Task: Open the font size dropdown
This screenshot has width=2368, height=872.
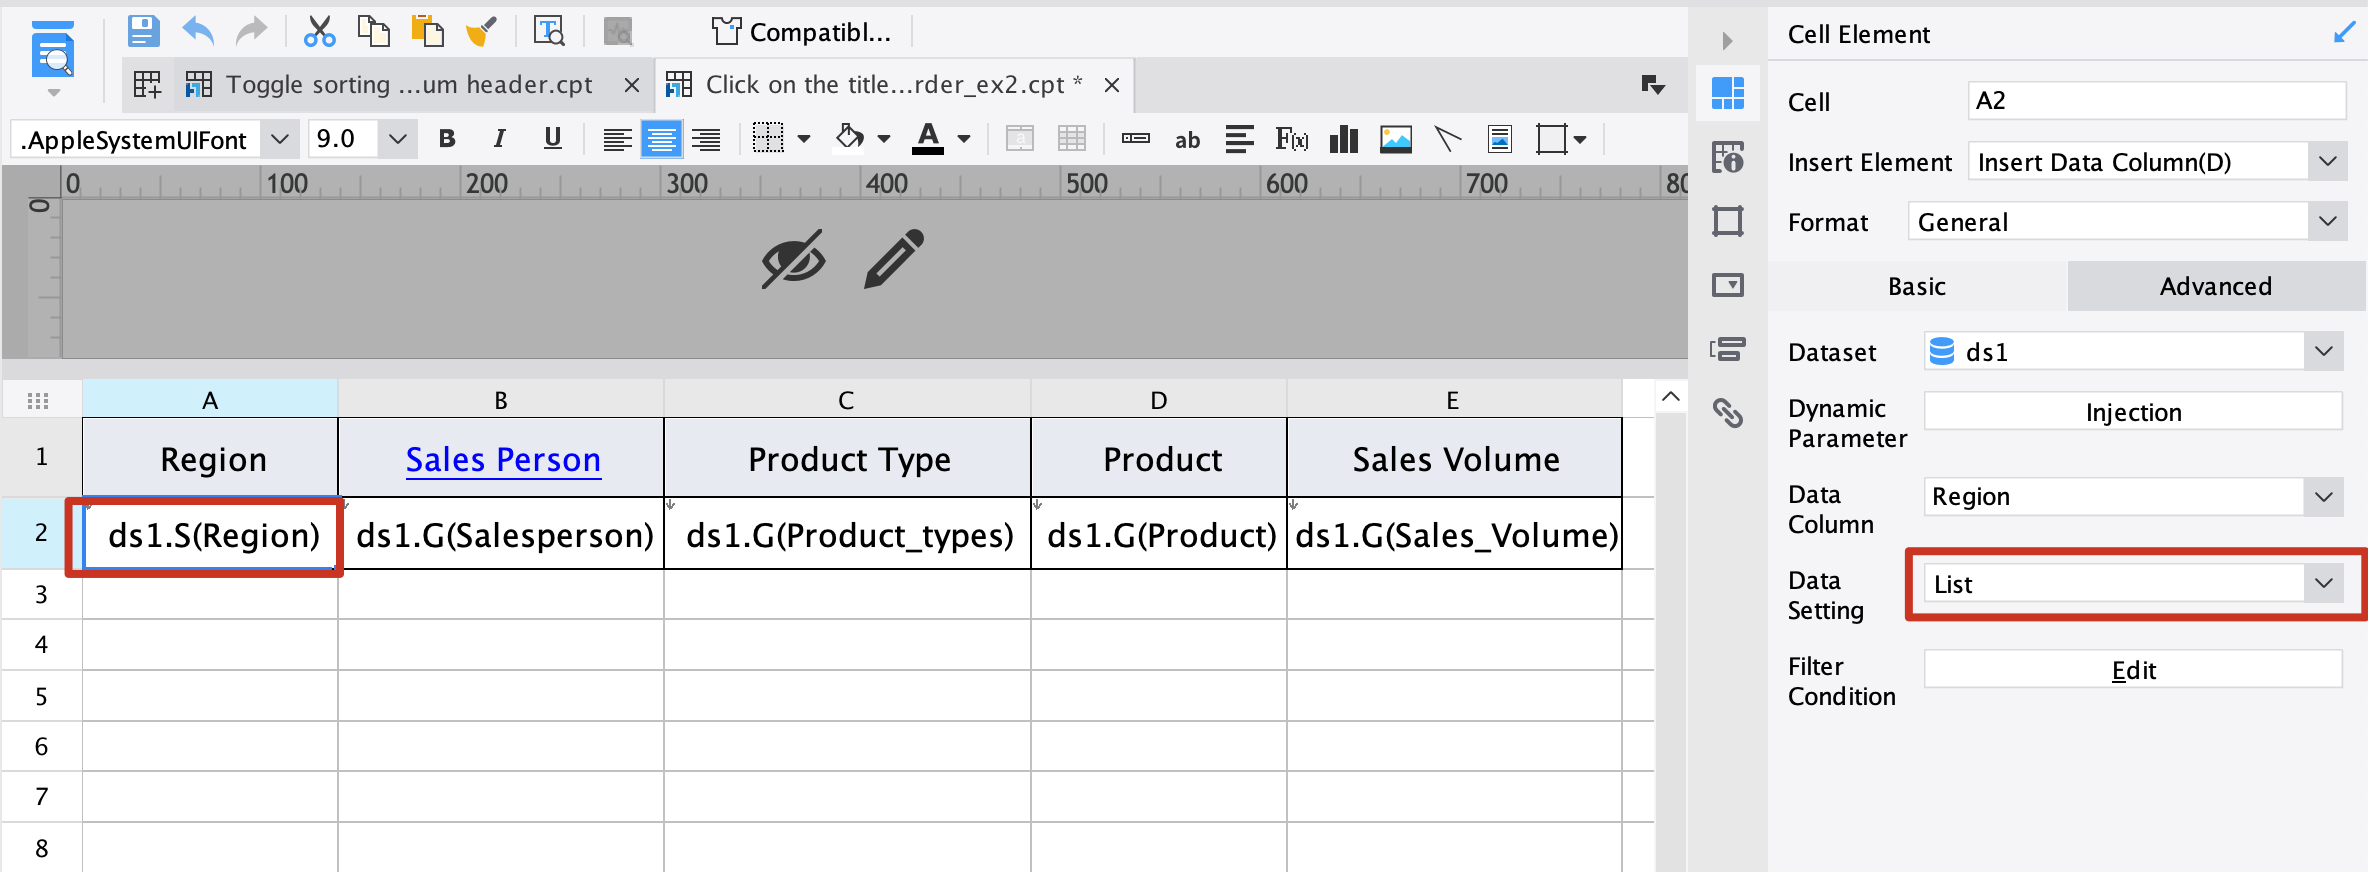Action: click(x=397, y=139)
